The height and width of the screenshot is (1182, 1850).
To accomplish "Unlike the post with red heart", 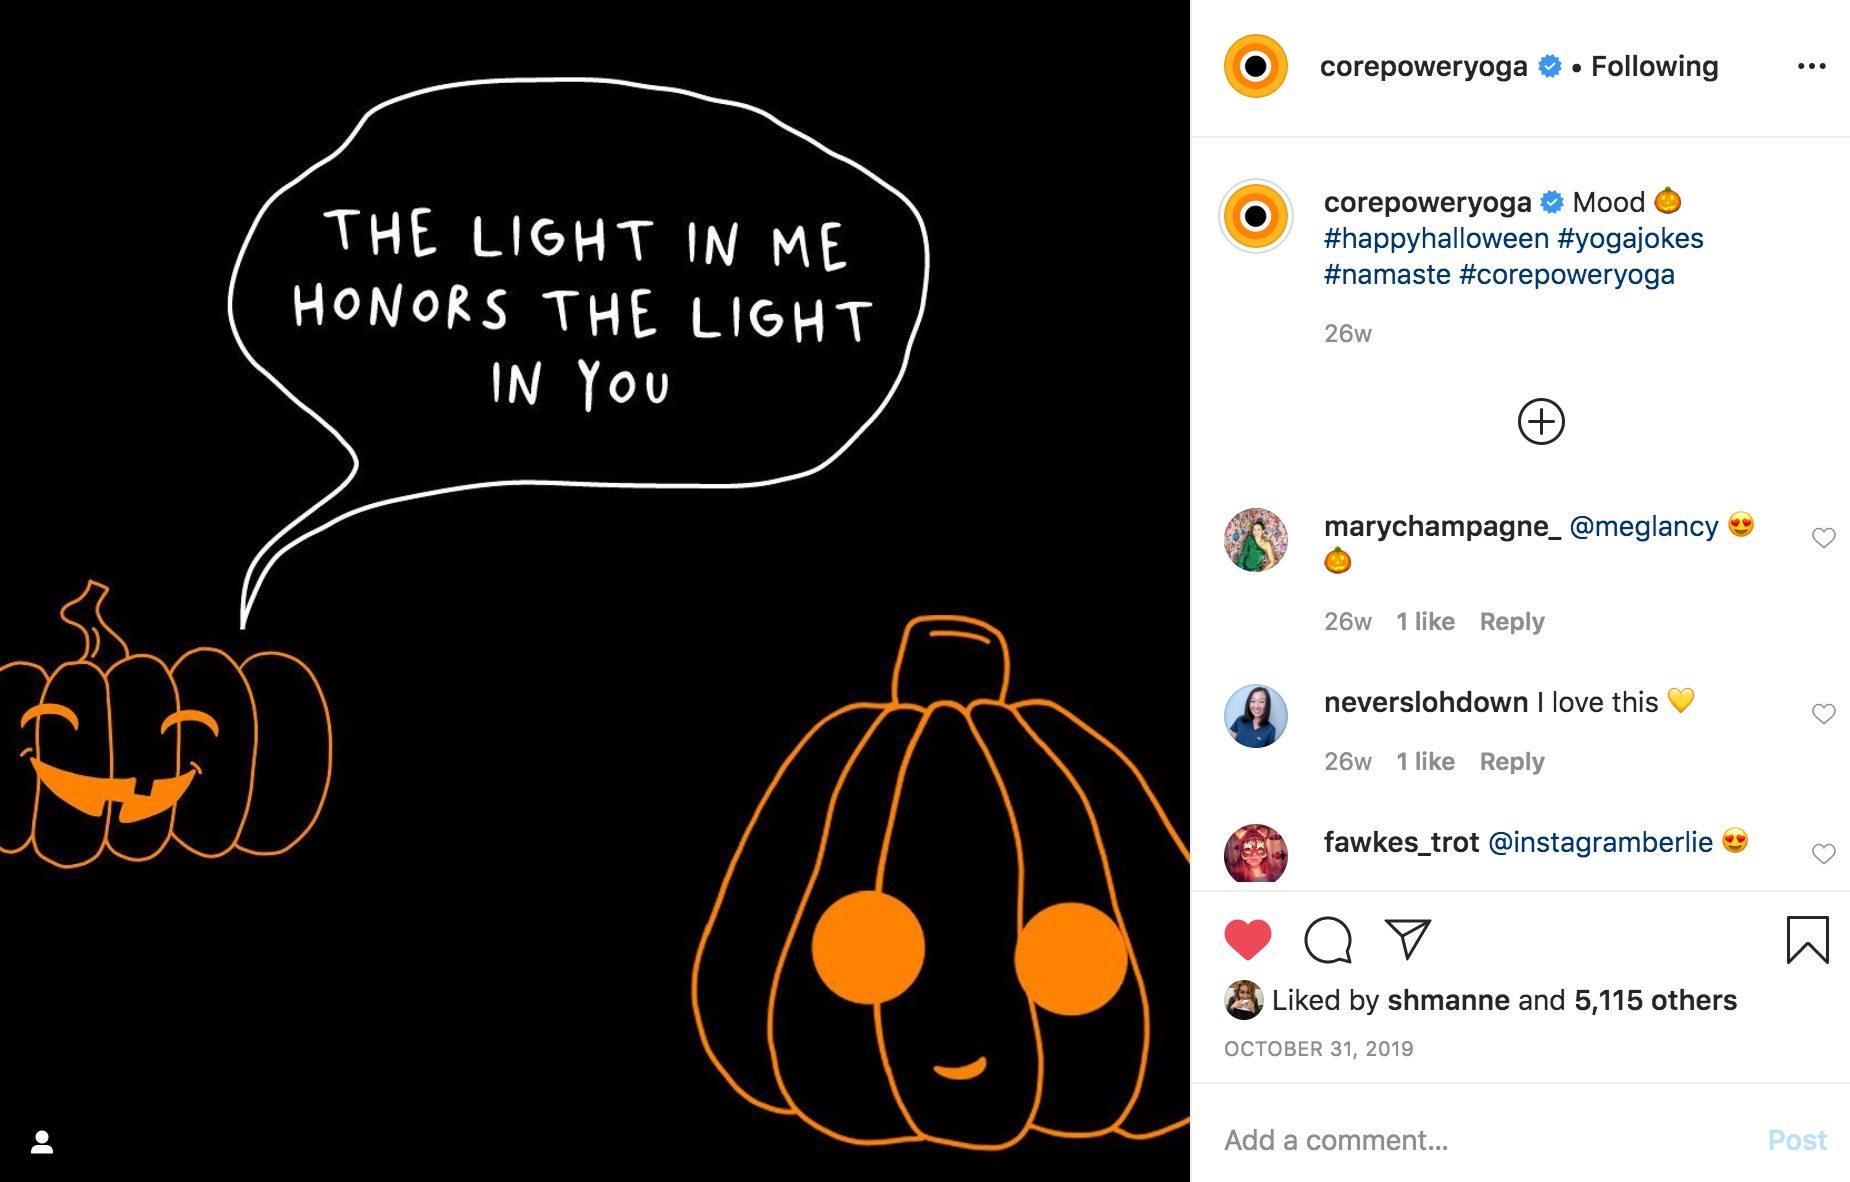I will pyautogui.click(x=1247, y=940).
